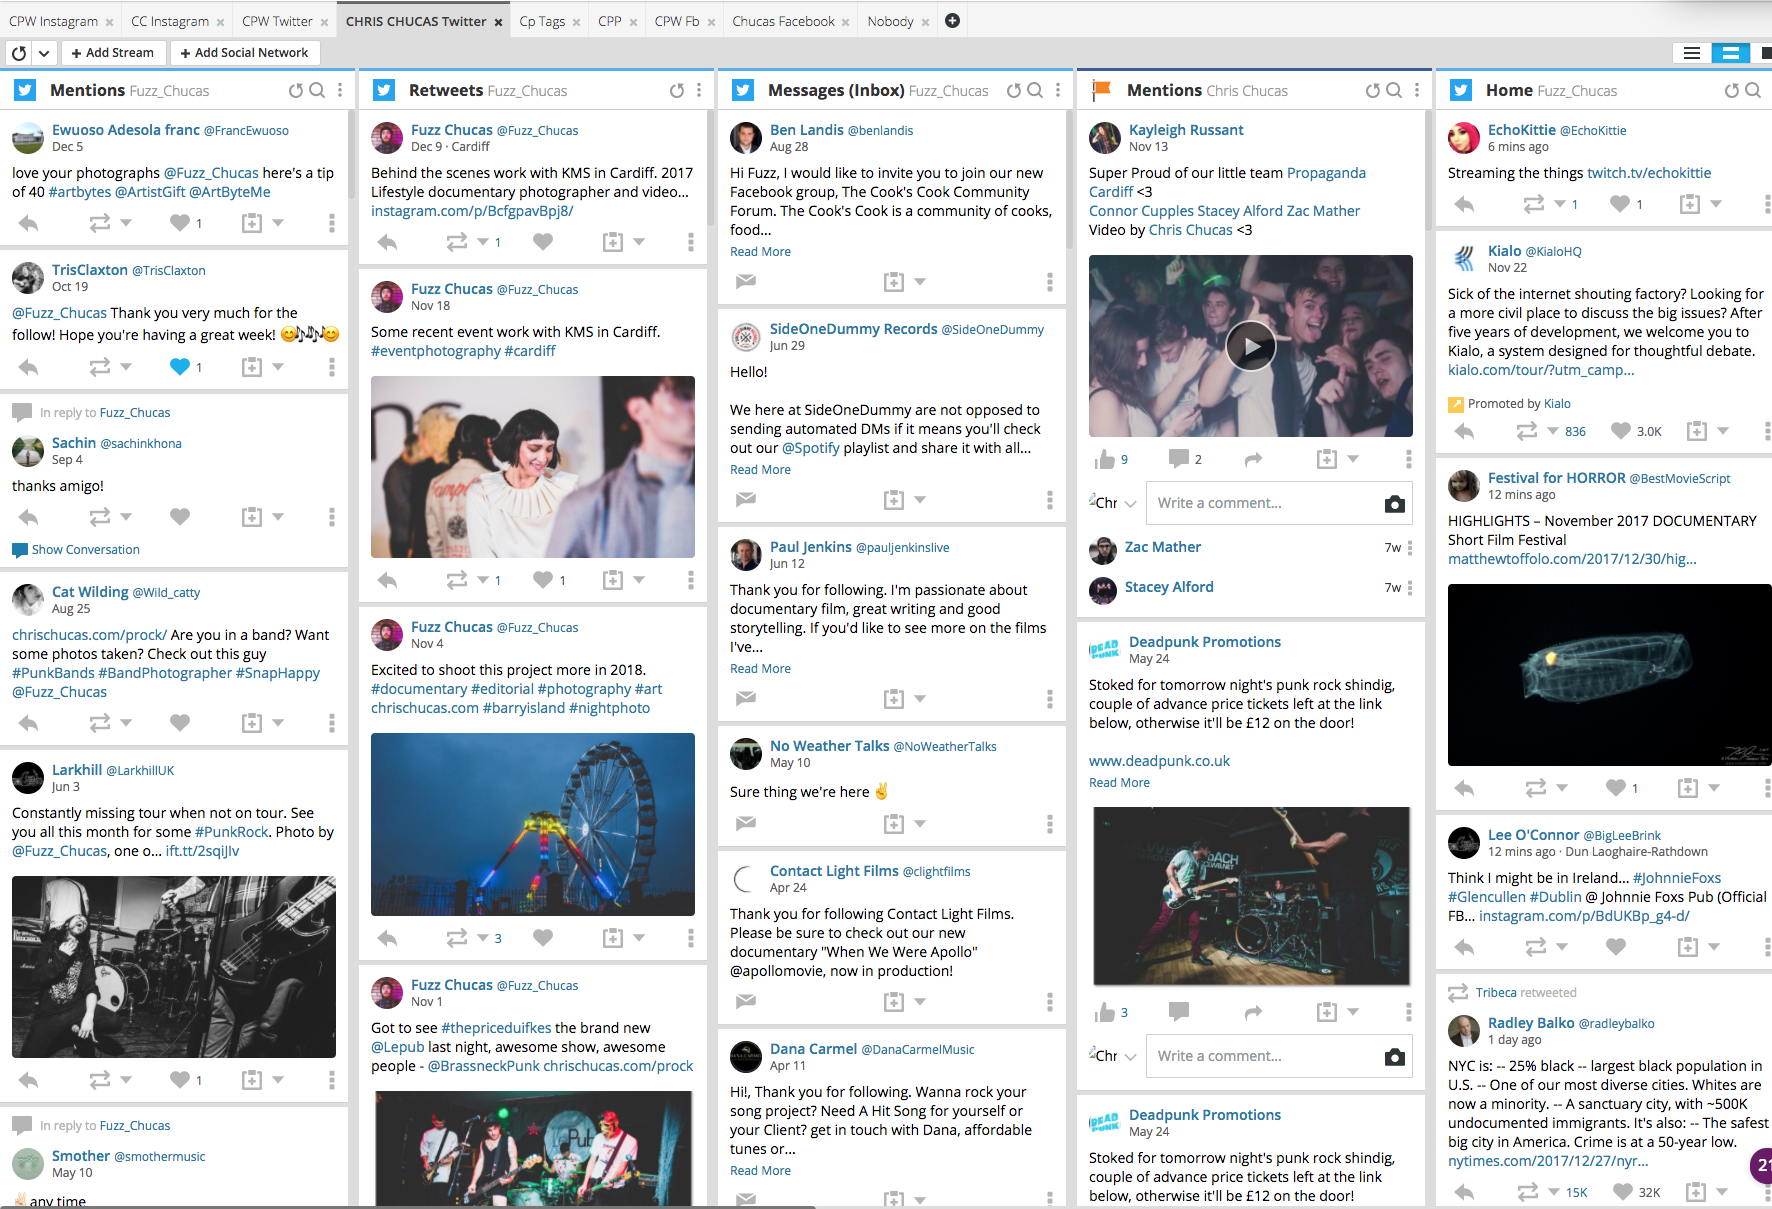Show Conversation for Sachin's reply
Viewport: 1772px width, 1209px height.
(x=86, y=550)
